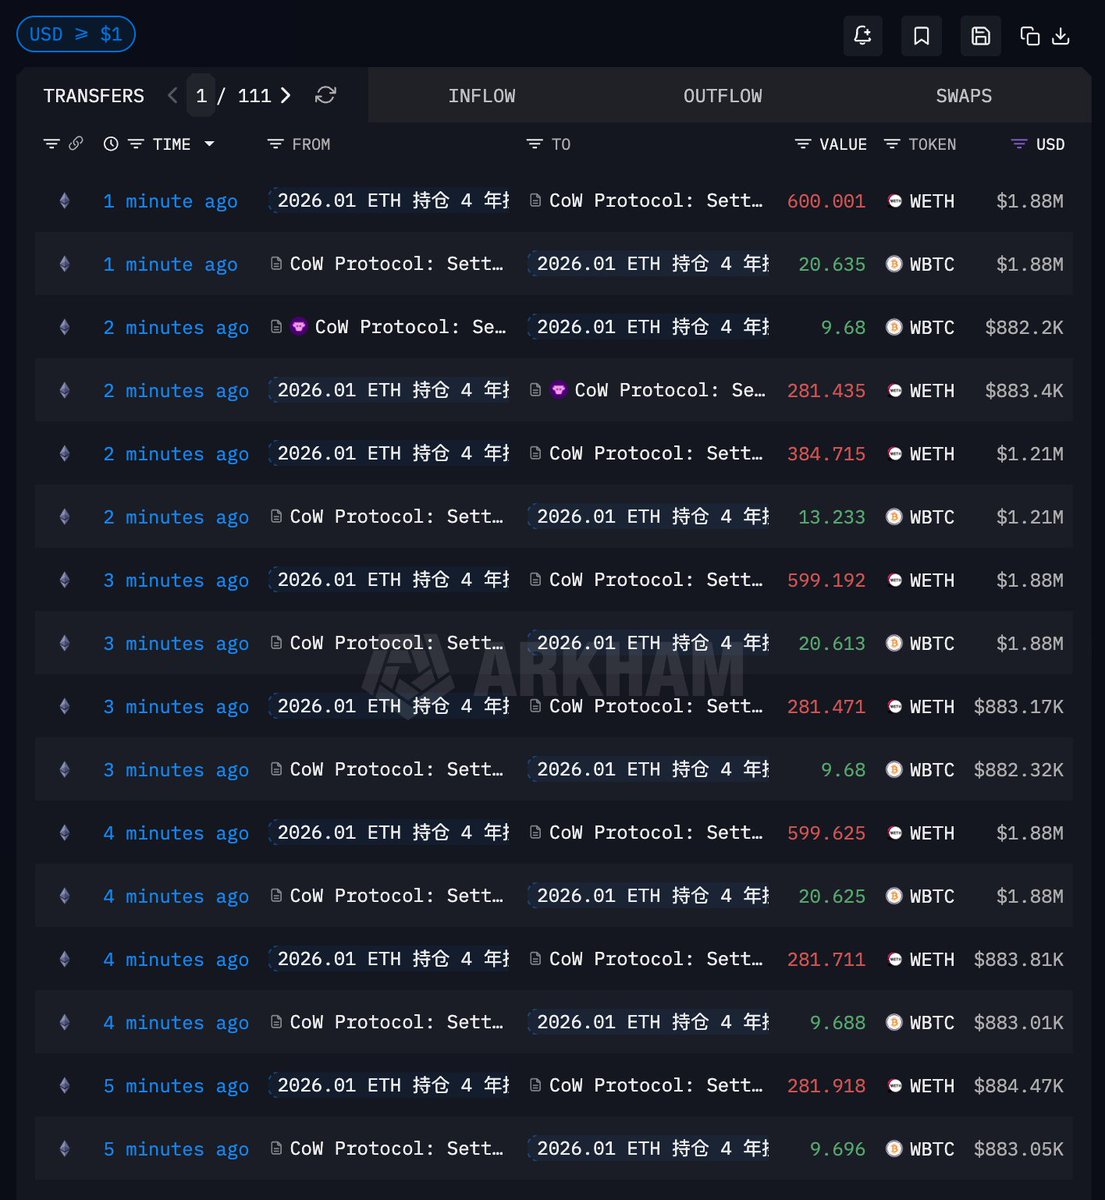Switch to the OUTFLOW tab
Viewport: 1105px width, 1200px height.
(x=722, y=96)
